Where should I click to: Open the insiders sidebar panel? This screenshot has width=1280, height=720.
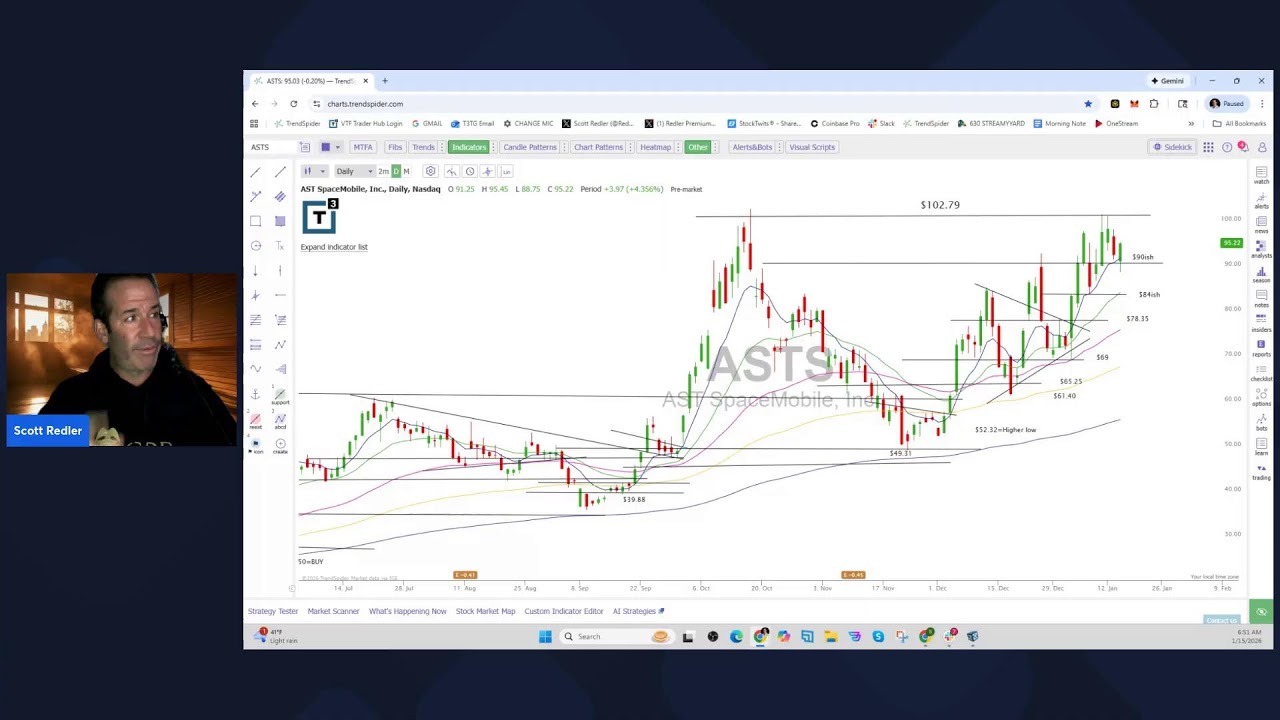point(1261,323)
